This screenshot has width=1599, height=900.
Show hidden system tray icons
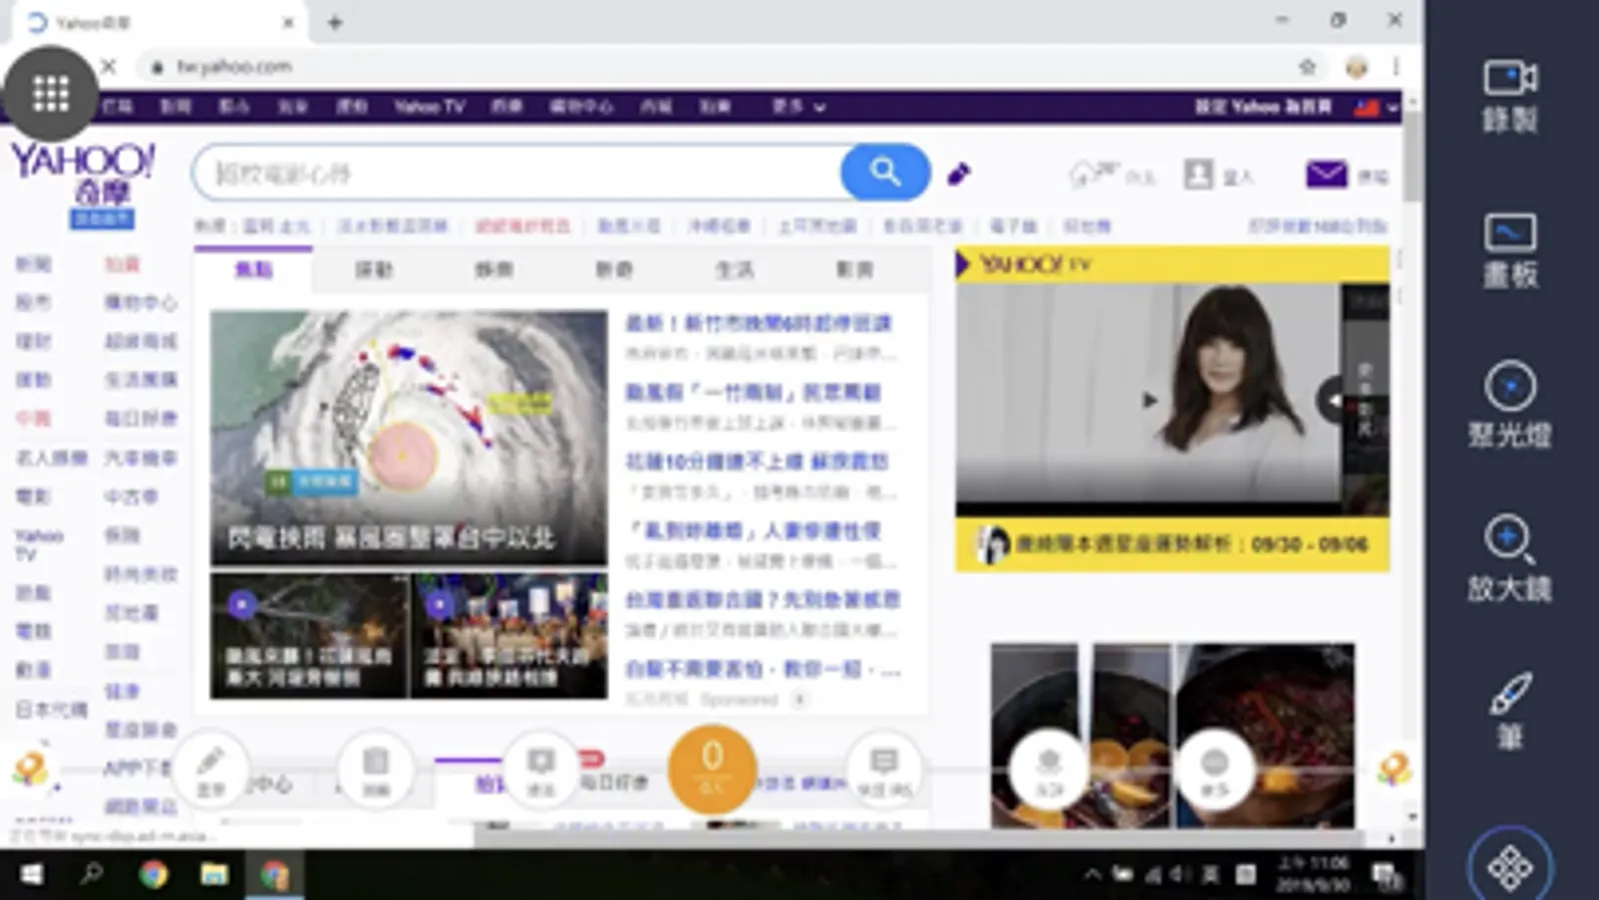1092,876
